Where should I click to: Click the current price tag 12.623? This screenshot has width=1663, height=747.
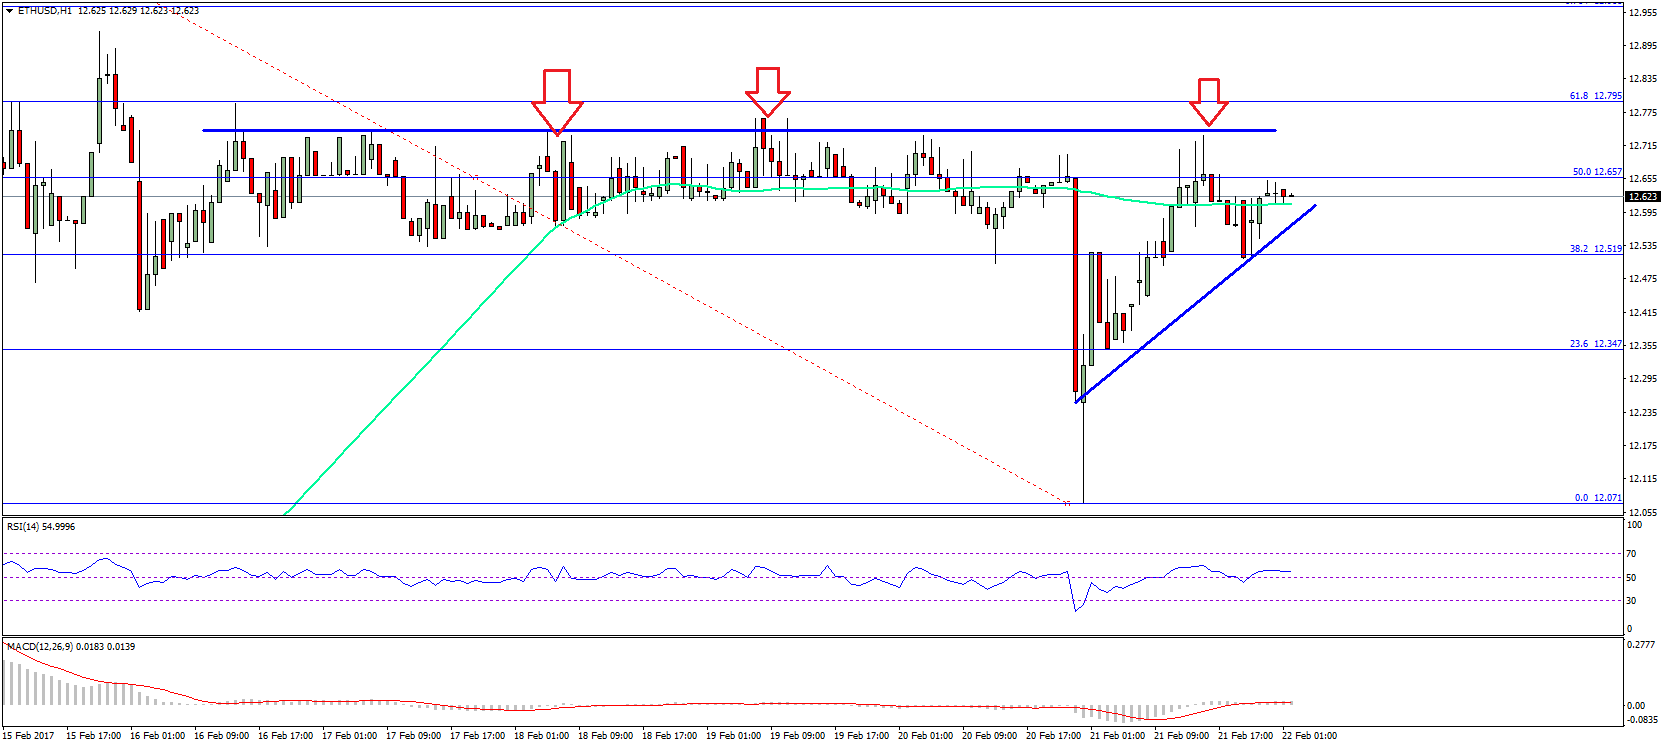coord(1643,197)
